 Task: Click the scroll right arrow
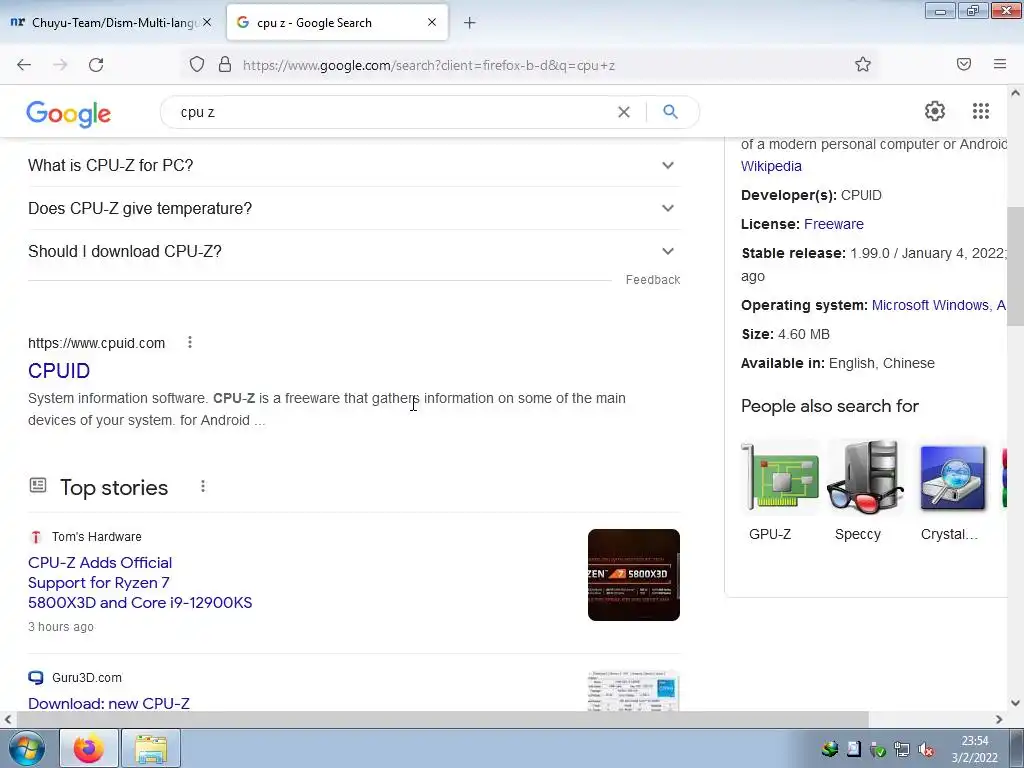tap(999, 719)
